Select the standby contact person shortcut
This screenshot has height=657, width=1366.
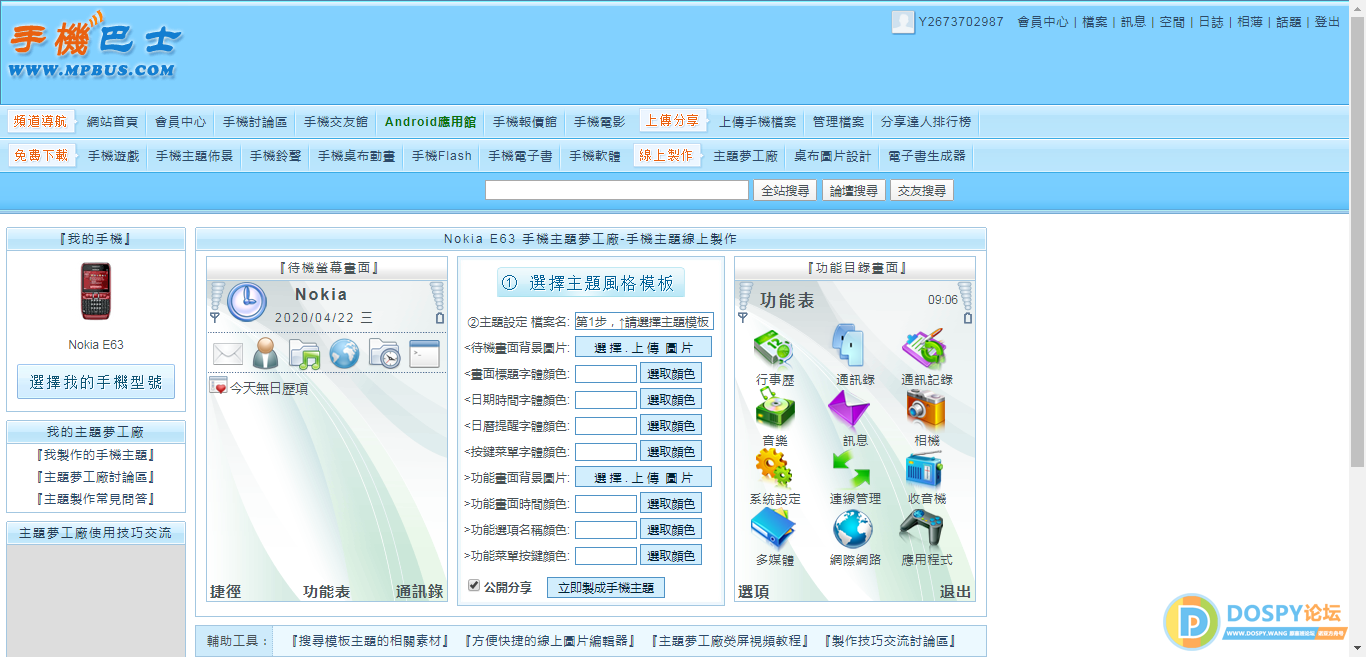[266, 353]
